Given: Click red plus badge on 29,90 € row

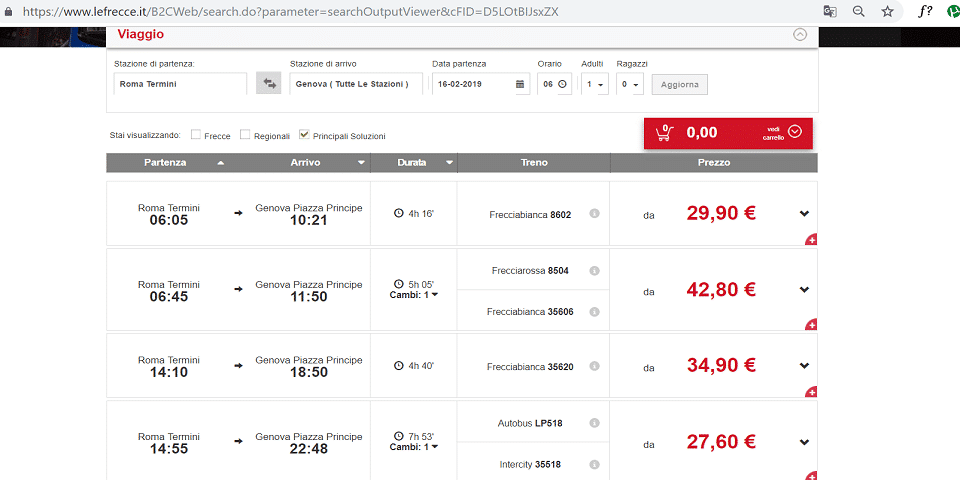Looking at the screenshot, I should click(811, 239).
